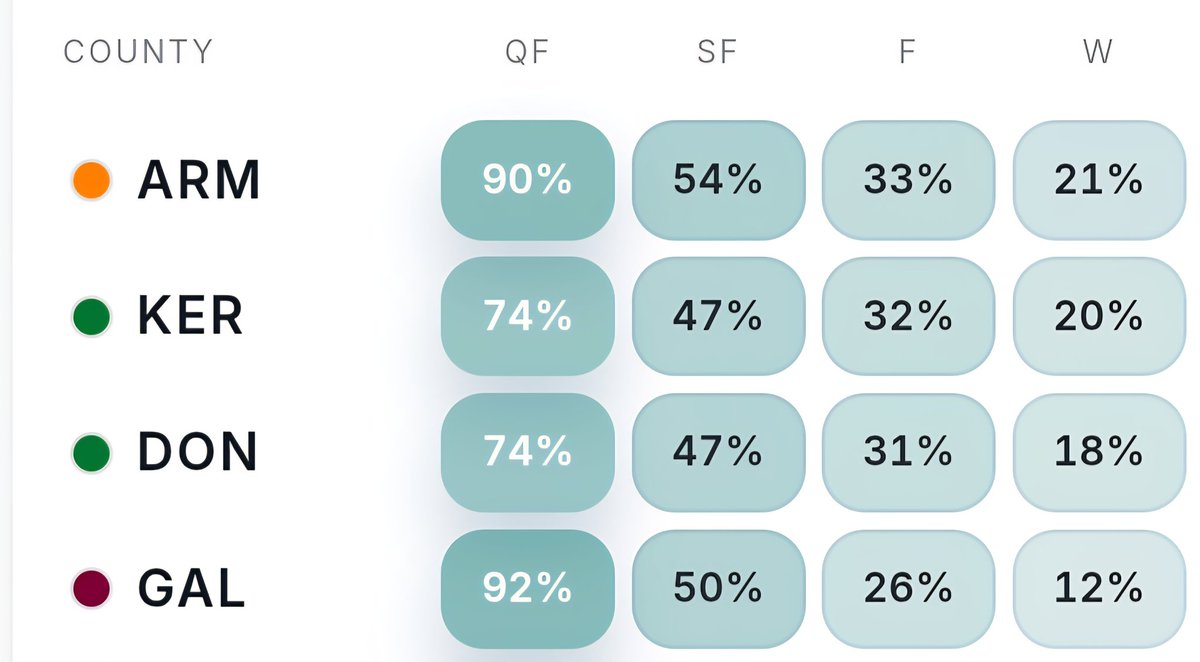Click the green dot beside DON
The height and width of the screenshot is (662, 1200).
click(x=91, y=453)
